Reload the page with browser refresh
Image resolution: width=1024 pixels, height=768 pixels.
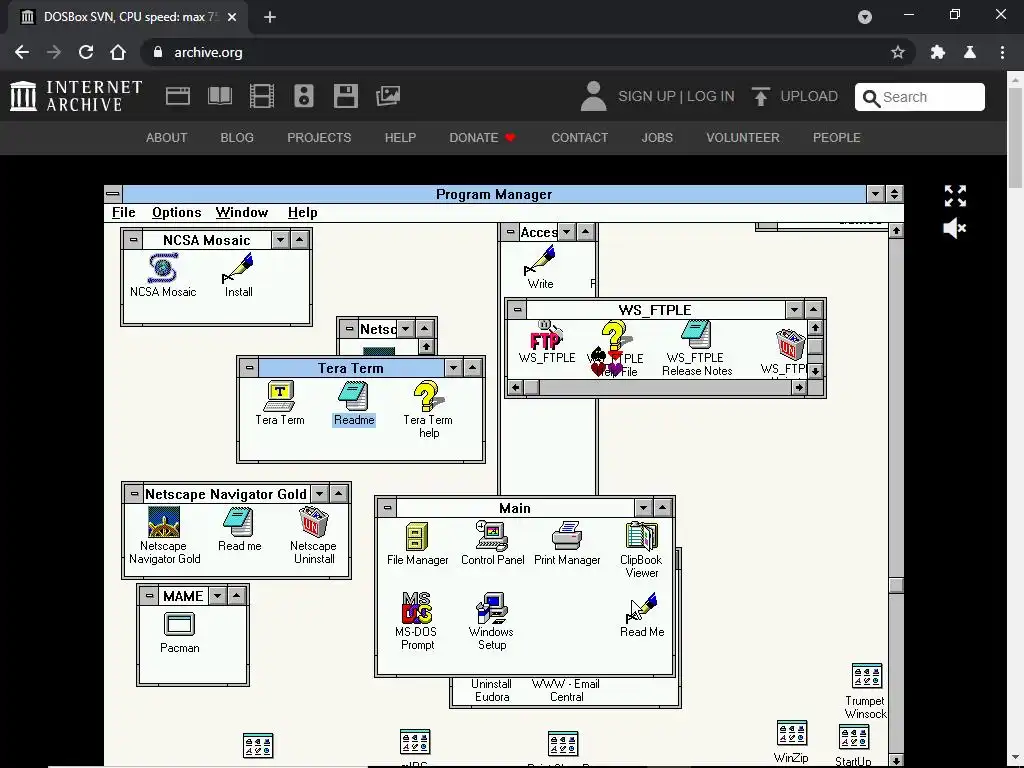click(x=86, y=52)
